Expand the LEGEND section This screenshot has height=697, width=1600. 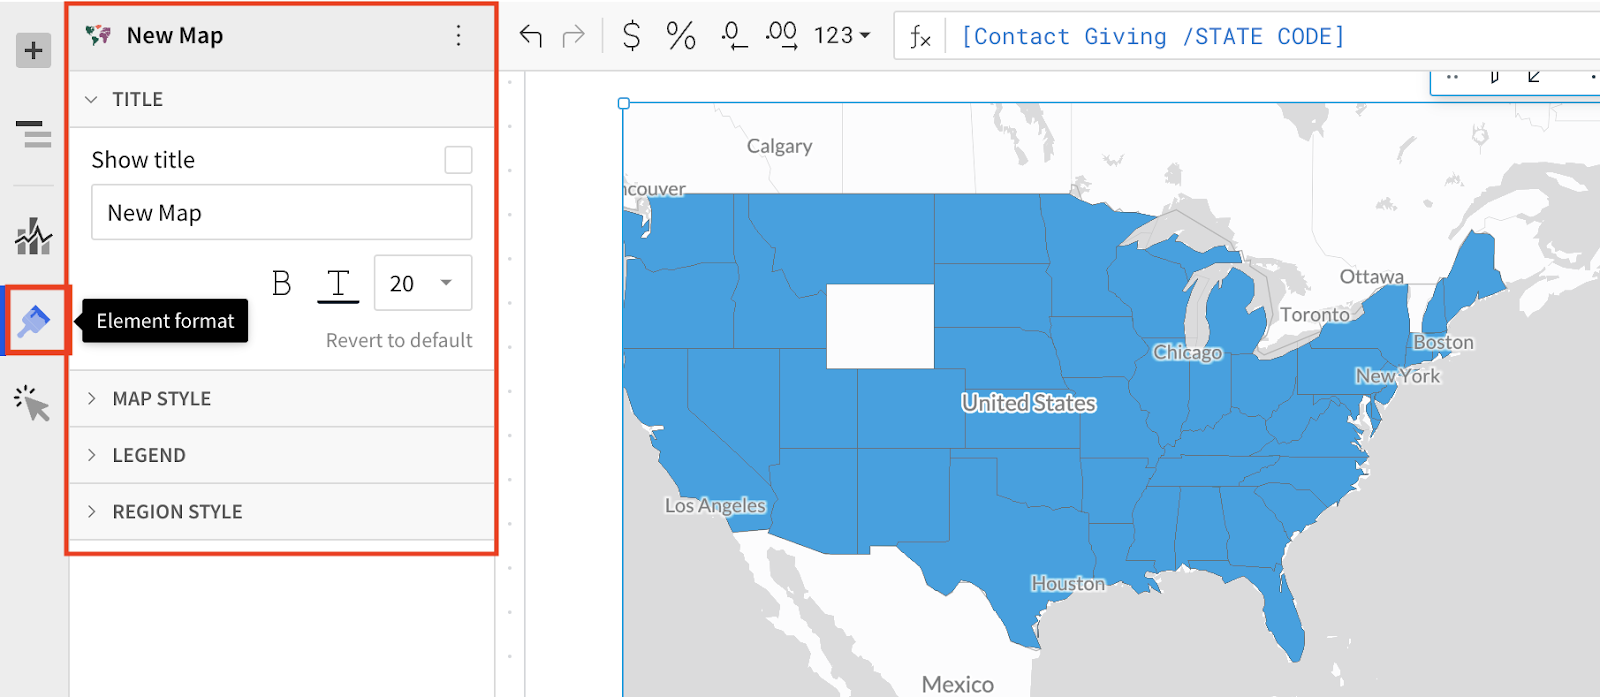point(282,455)
